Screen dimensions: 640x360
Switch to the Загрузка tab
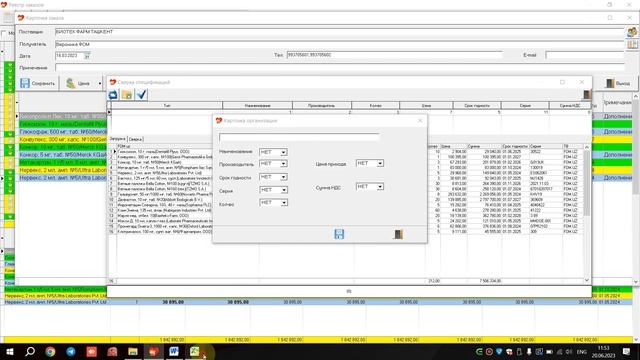[x=118, y=139]
